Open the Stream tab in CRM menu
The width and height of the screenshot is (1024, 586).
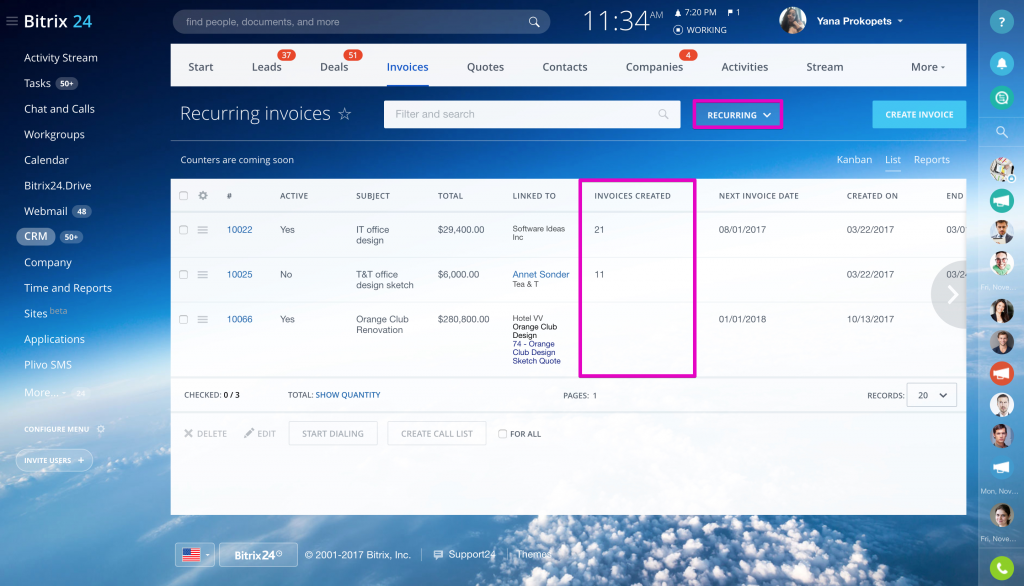(825, 67)
